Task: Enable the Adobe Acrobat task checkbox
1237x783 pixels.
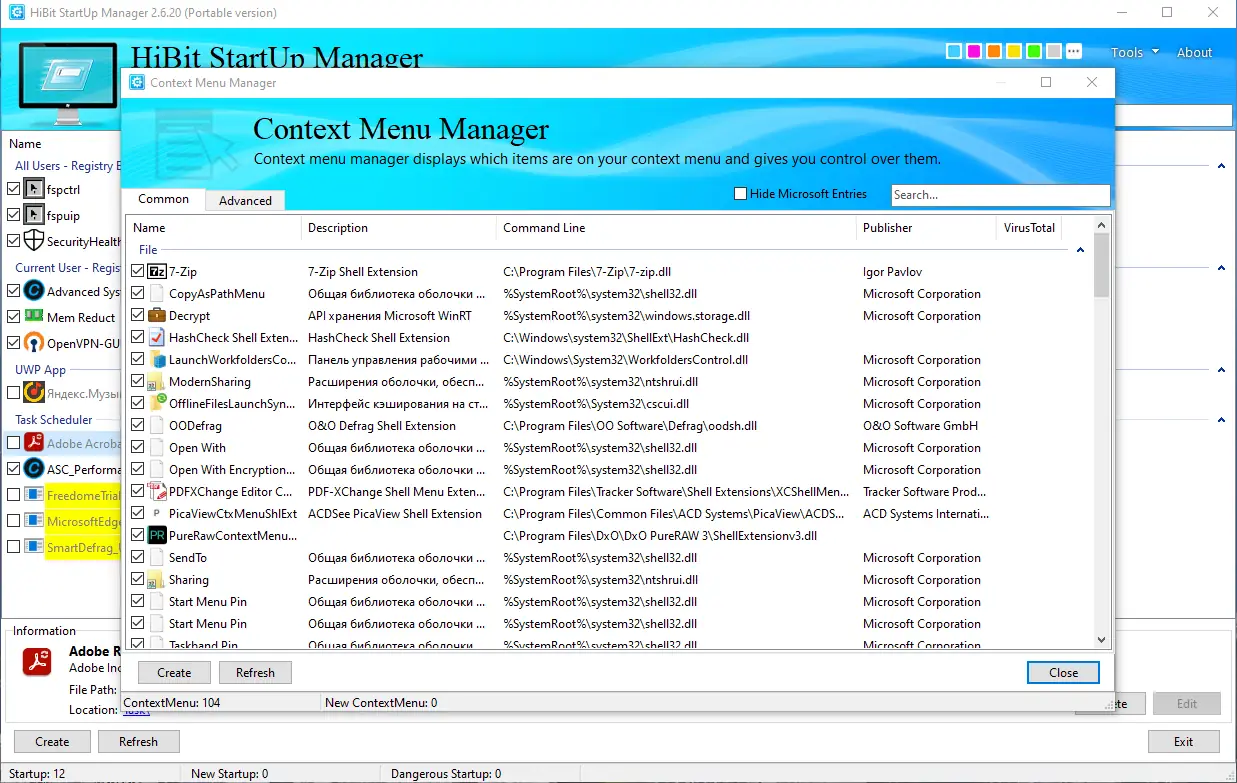Action: 13,442
